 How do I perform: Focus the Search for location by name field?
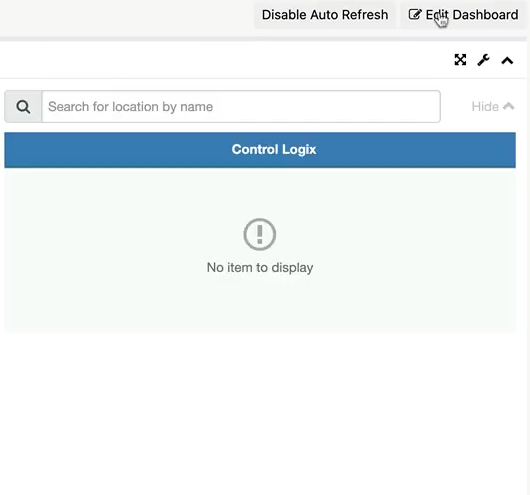click(241, 107)
